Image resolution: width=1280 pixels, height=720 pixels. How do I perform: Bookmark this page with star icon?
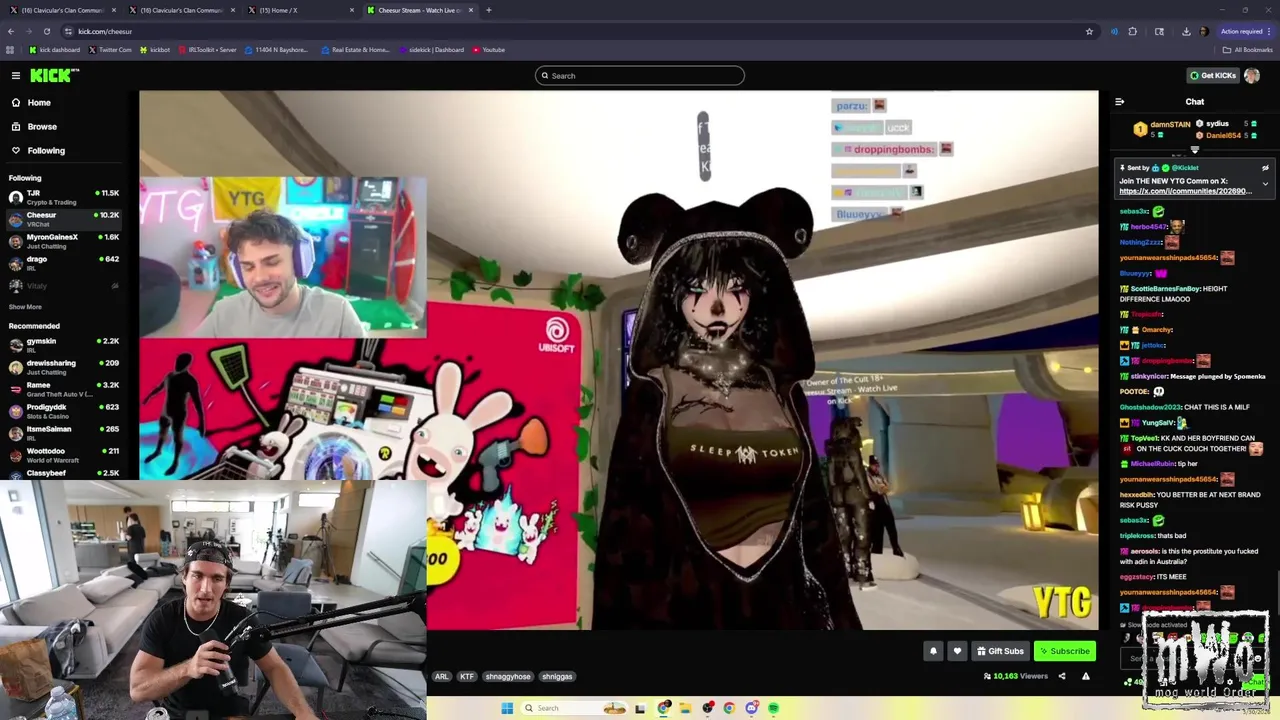[1089, 31]
